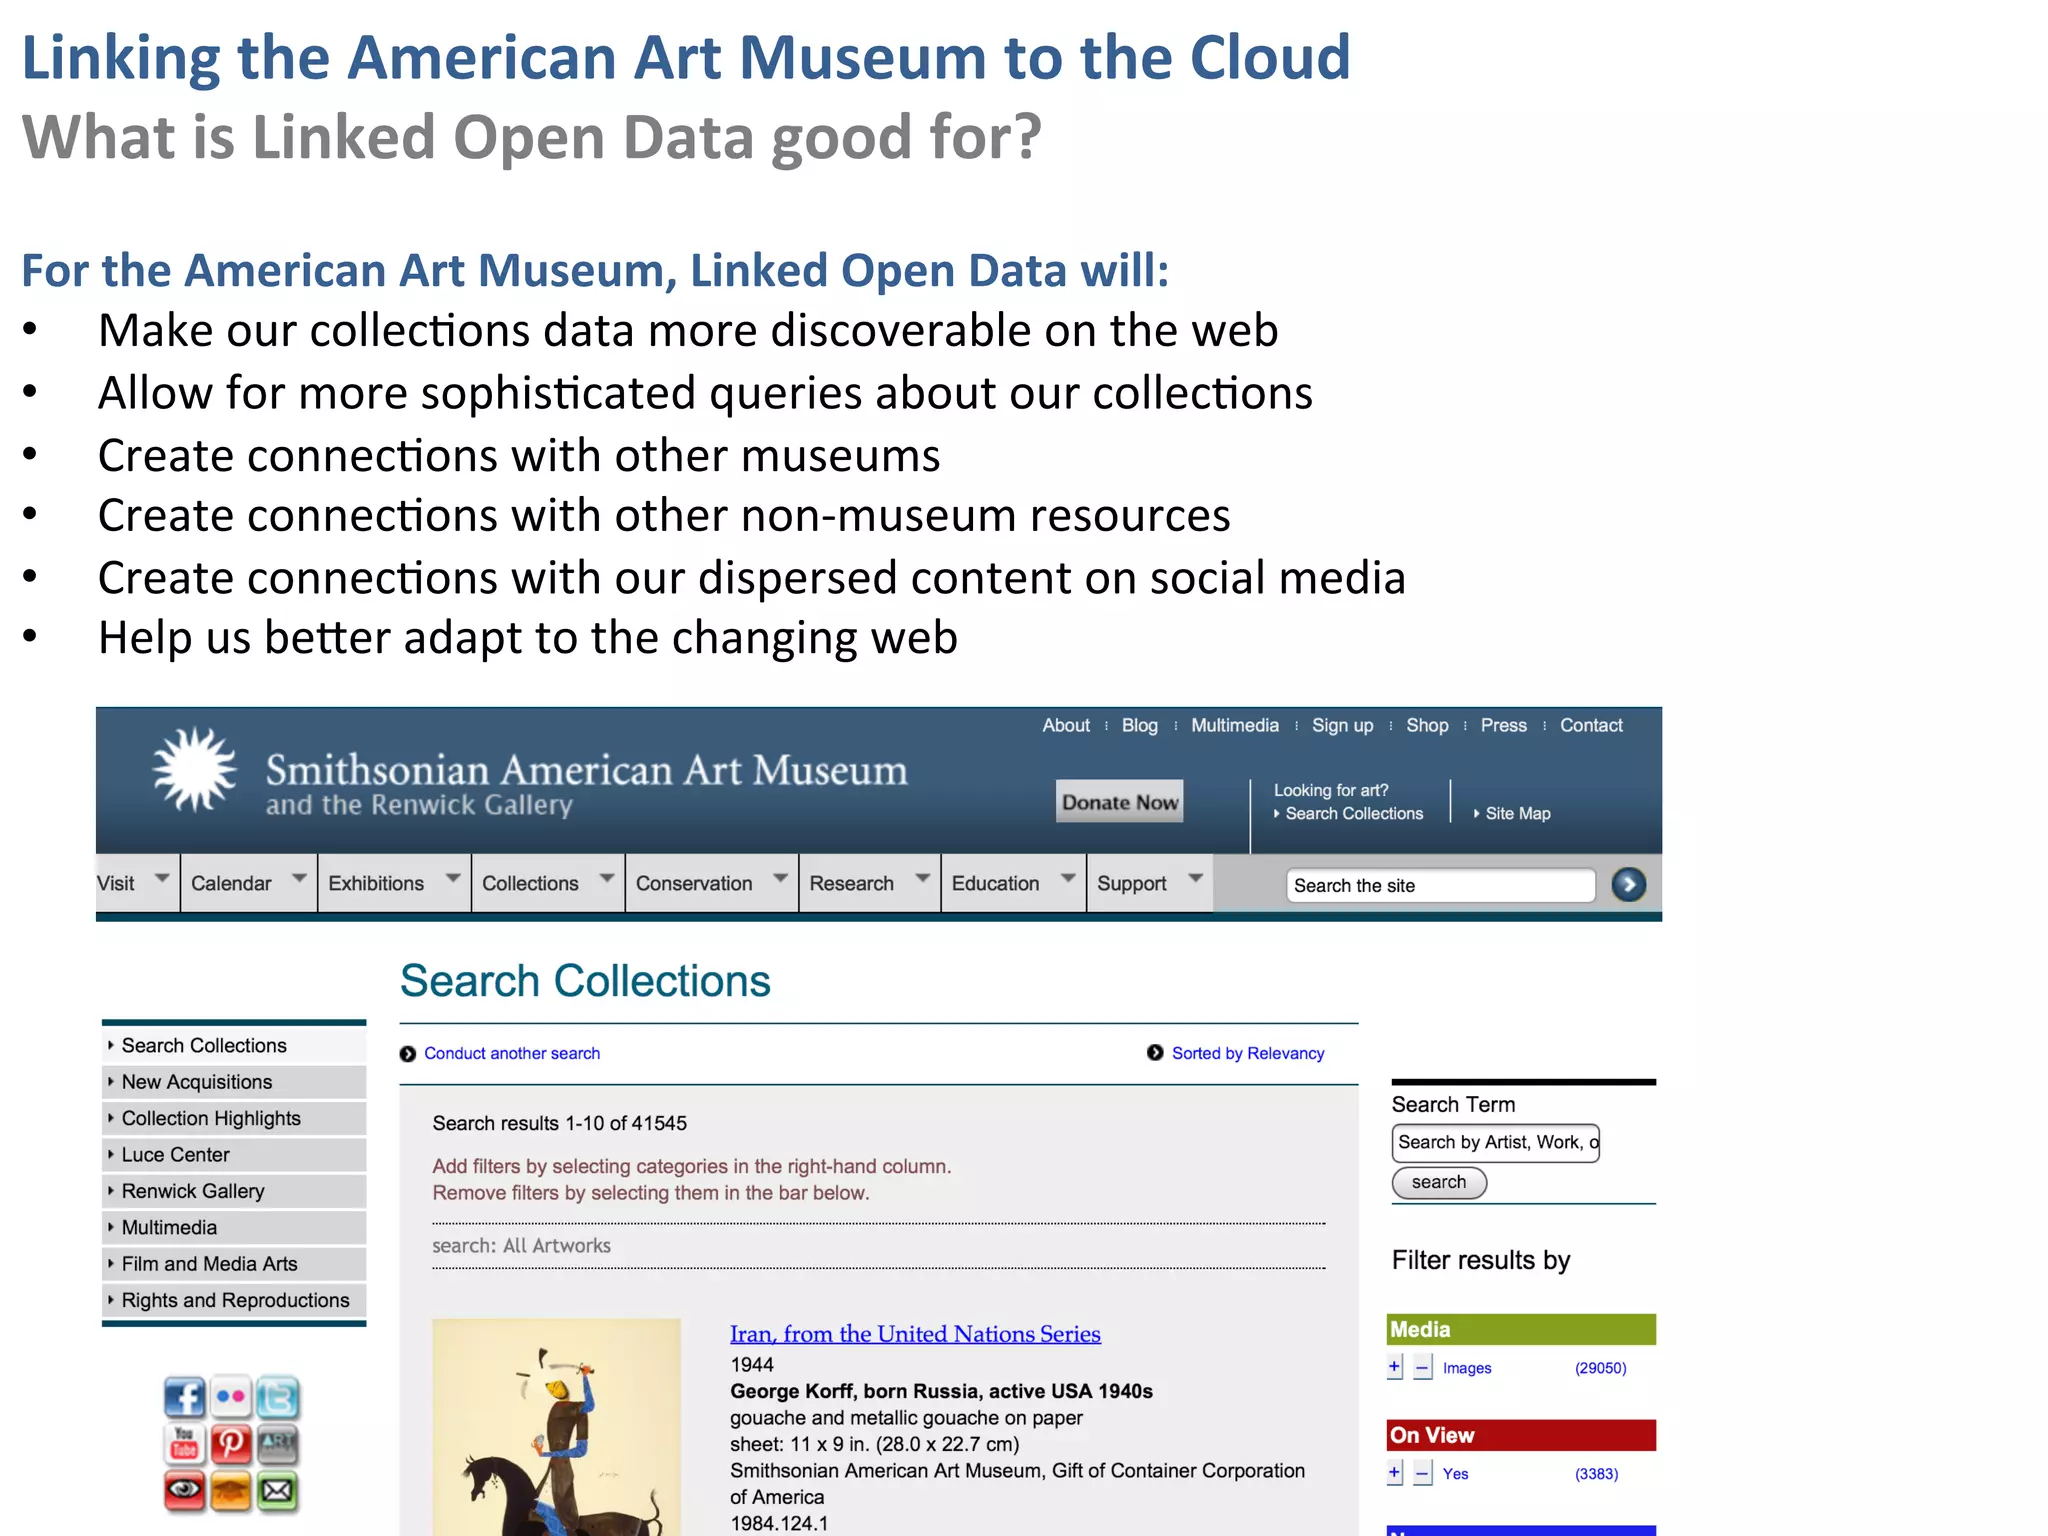Select Luce Center in the sidebar
This screenshot has width=2048, height=1536.
point(176,1155)
